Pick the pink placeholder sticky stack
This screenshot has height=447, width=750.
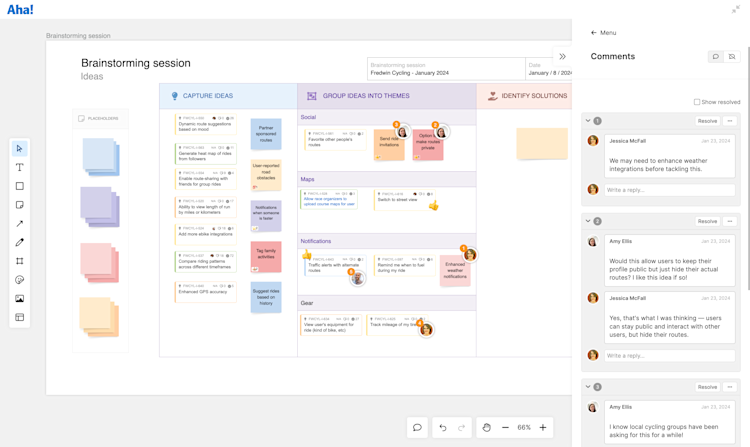pyautogui.click(x=99, y=262)
